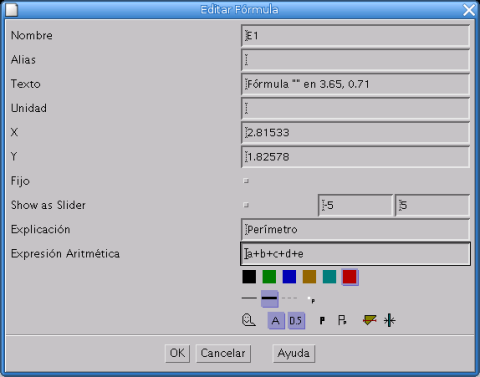Click the 'Fijo' label
Screen dimensions: 480x377
tap(20, 181)
